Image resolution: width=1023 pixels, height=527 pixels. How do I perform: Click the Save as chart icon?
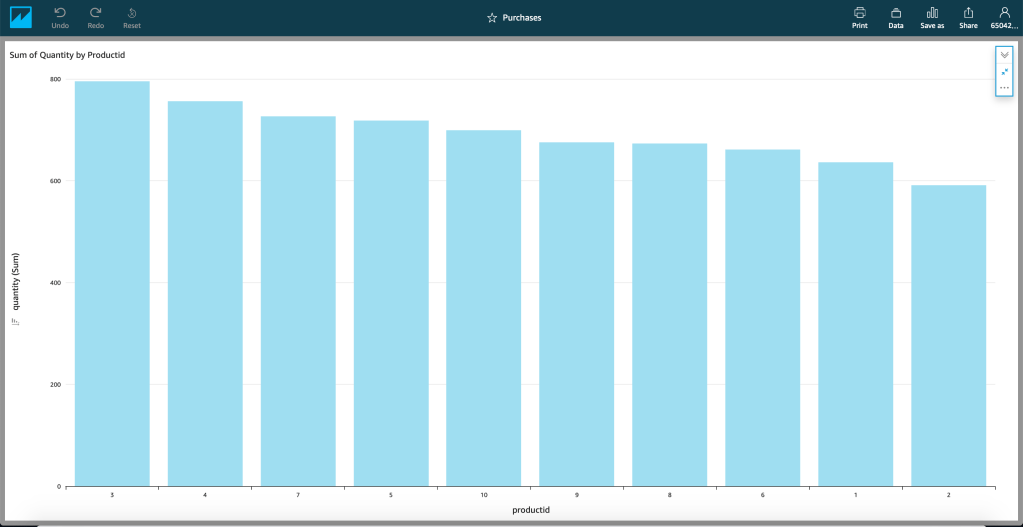[x=932, y=13]
